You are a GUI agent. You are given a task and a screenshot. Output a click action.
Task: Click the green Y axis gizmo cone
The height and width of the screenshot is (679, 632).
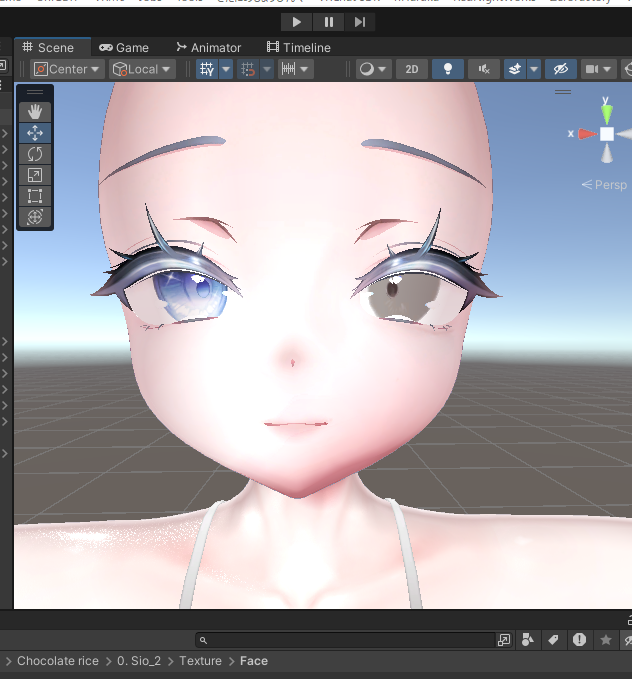pos(607,114)
